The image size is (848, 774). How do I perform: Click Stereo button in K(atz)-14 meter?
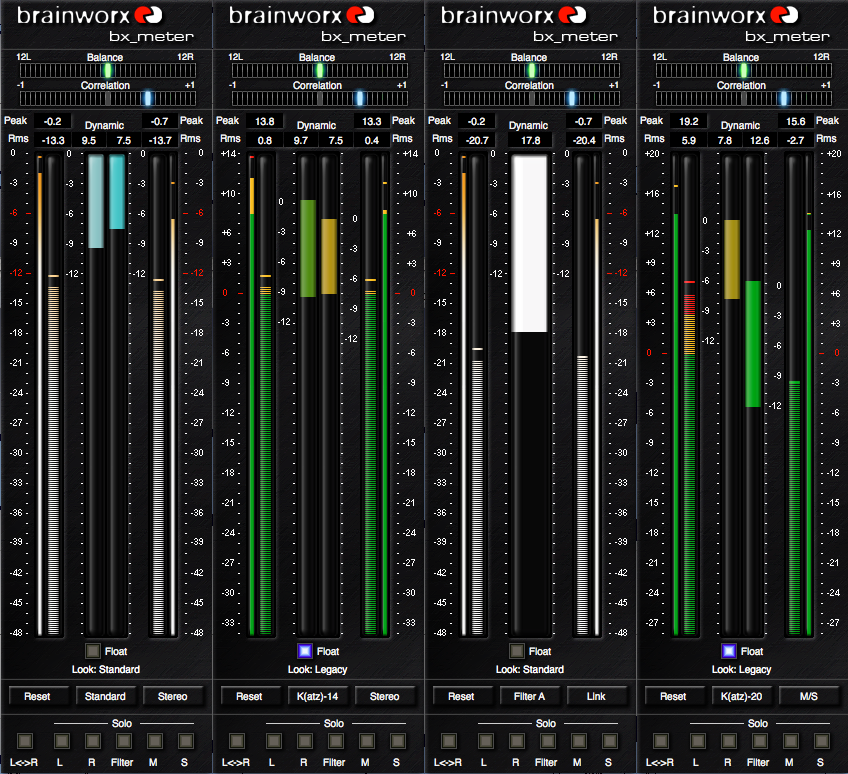(x=385, y=696)
